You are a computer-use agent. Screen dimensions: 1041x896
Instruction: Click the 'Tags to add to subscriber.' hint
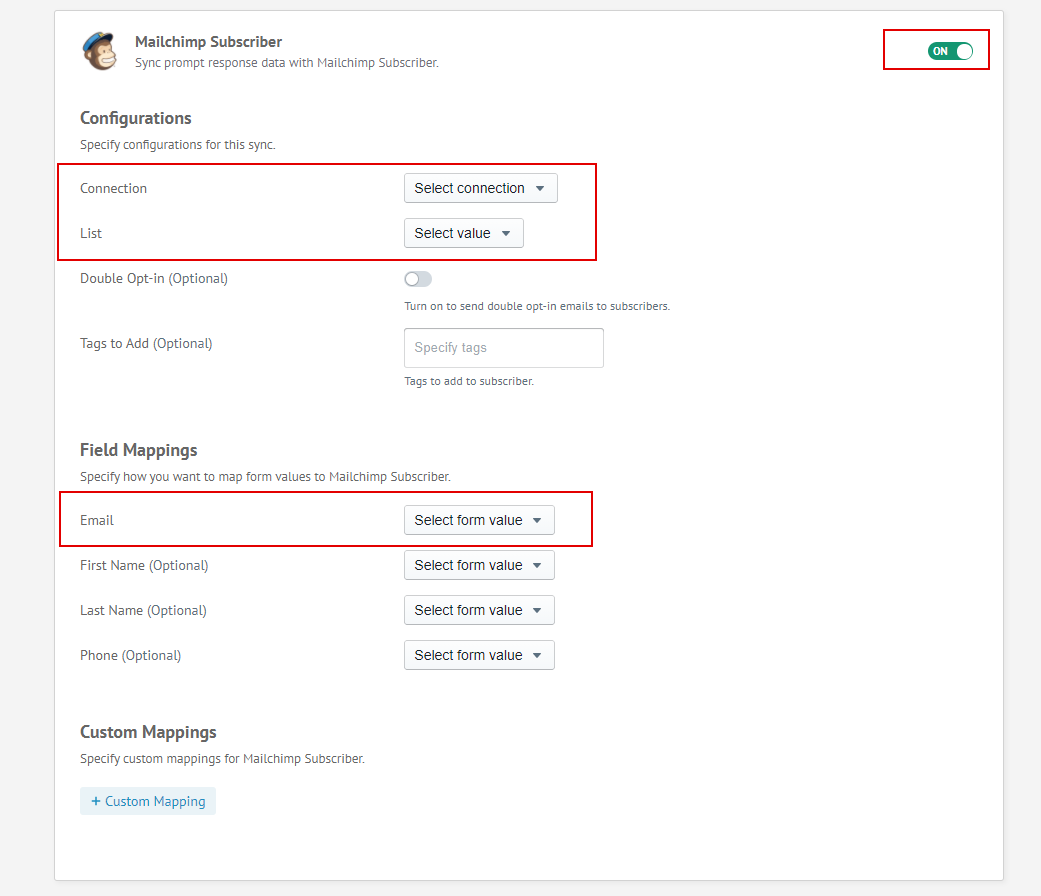(x=469, y=382)
